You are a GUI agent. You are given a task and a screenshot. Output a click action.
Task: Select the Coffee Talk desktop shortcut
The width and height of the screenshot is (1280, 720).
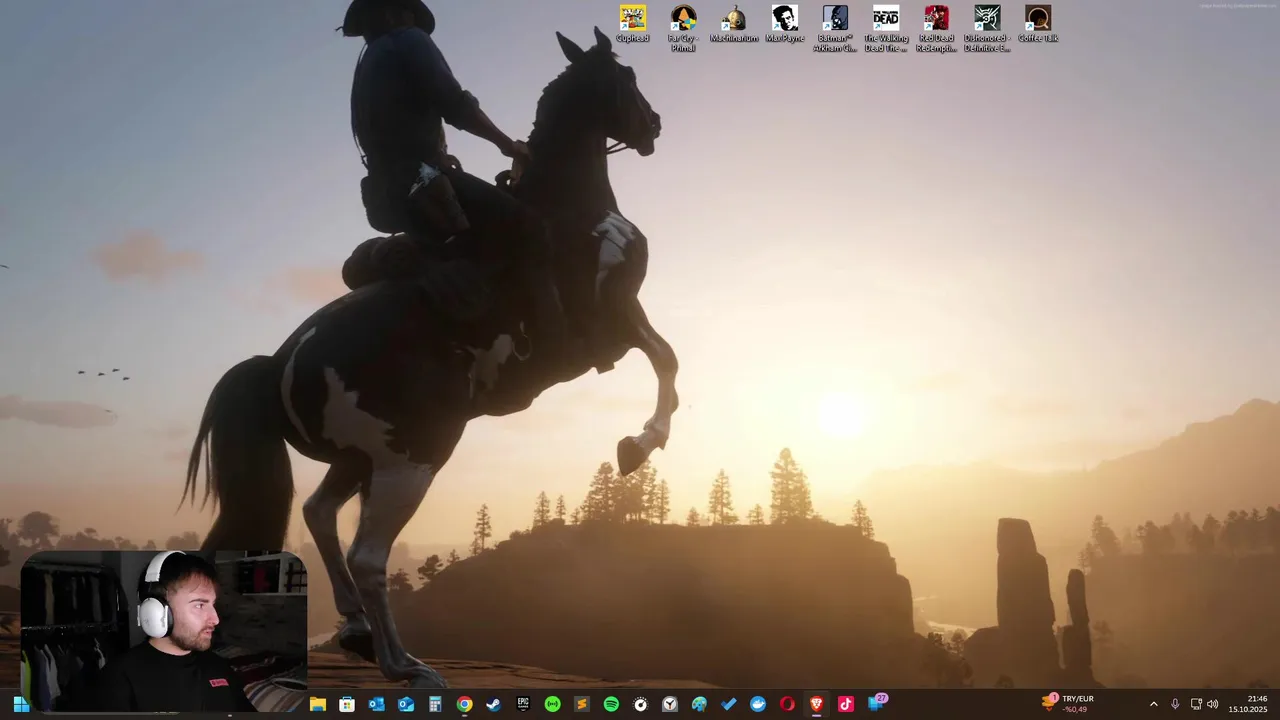(x=1038, y=24)
